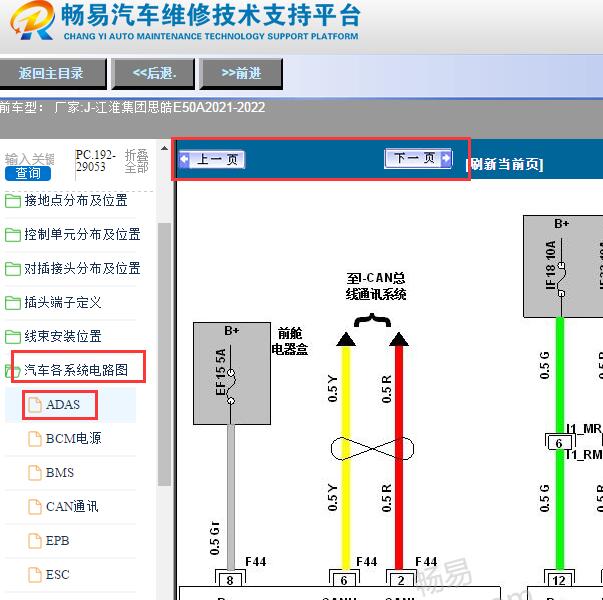The image size is (603, 600).
Task: Click the red 0.5R CAN wire
Action: tap(399, 457)
